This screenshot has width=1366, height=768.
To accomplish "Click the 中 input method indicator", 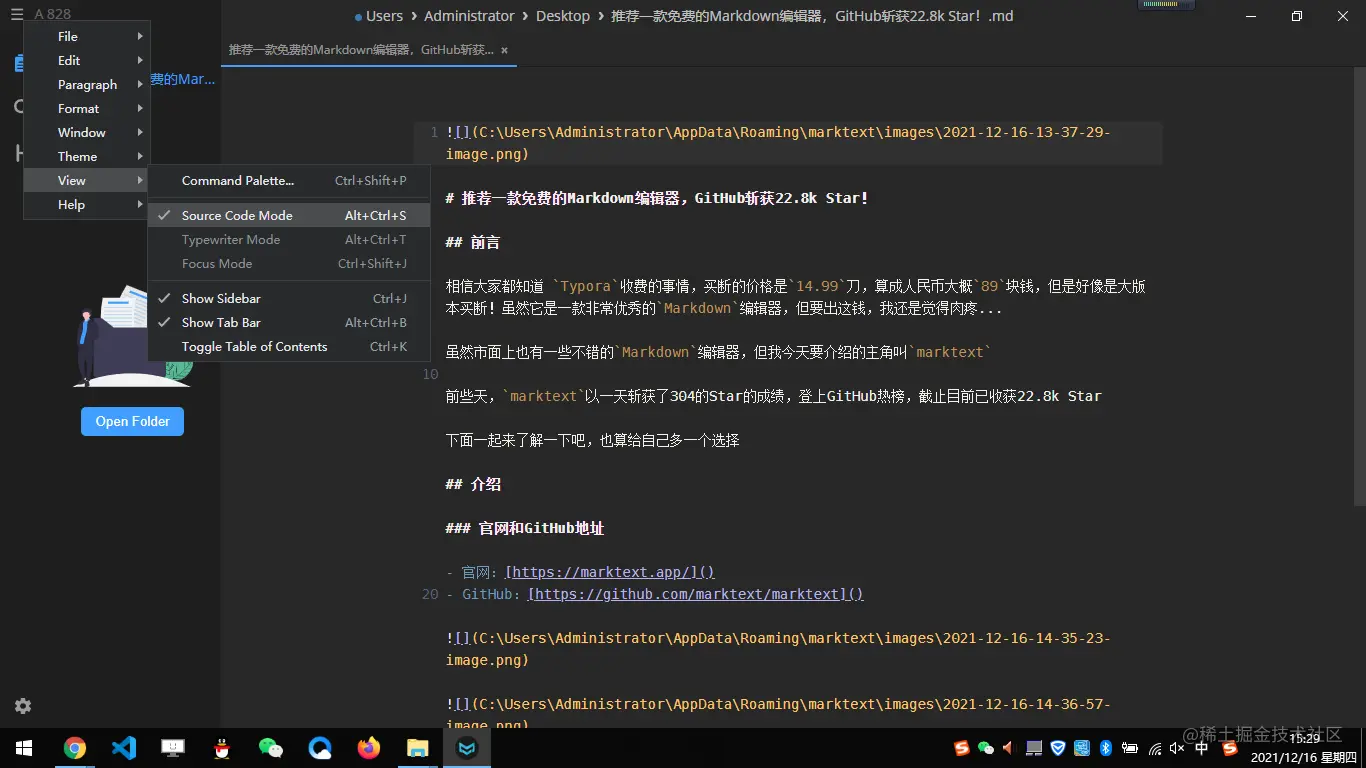I will pos(1202,748).
